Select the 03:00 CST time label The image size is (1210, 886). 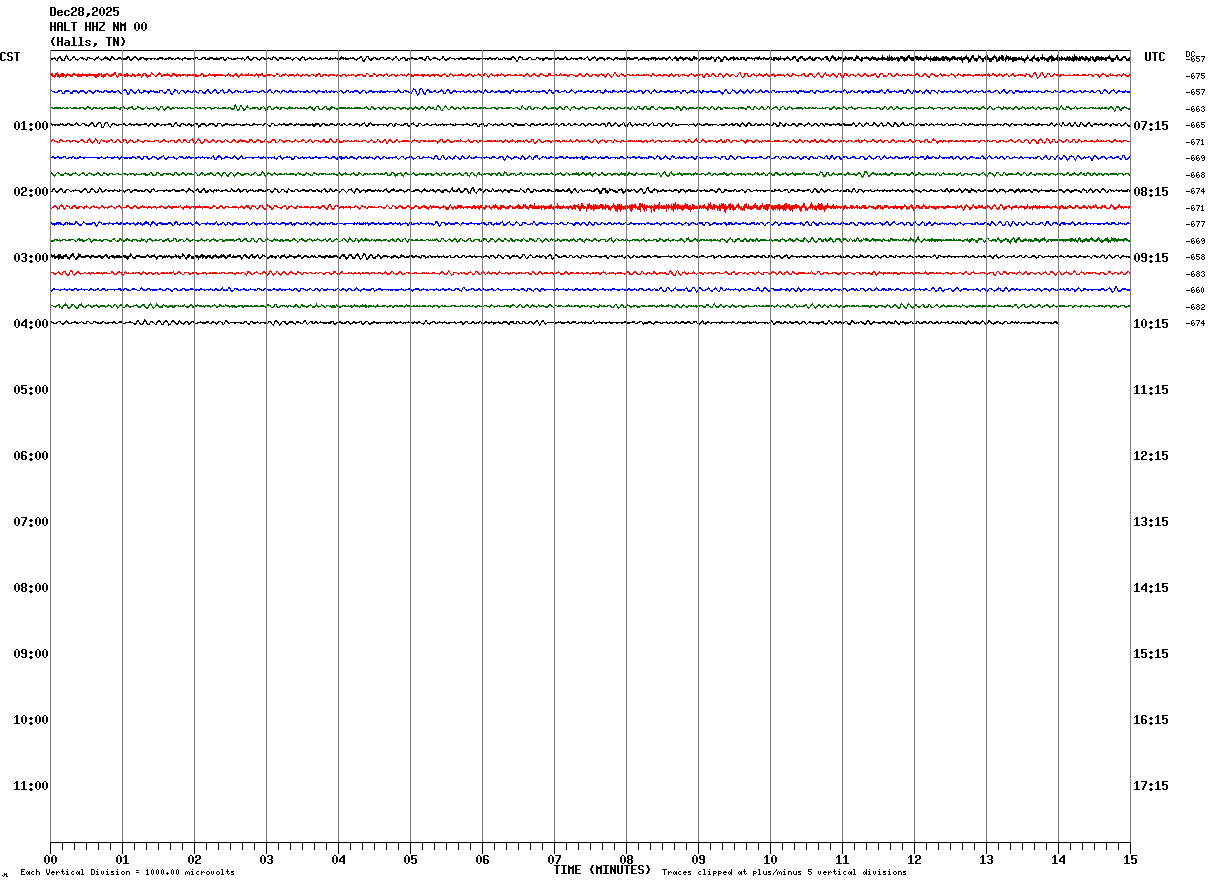pyautogui.click(x=31, y=258)
